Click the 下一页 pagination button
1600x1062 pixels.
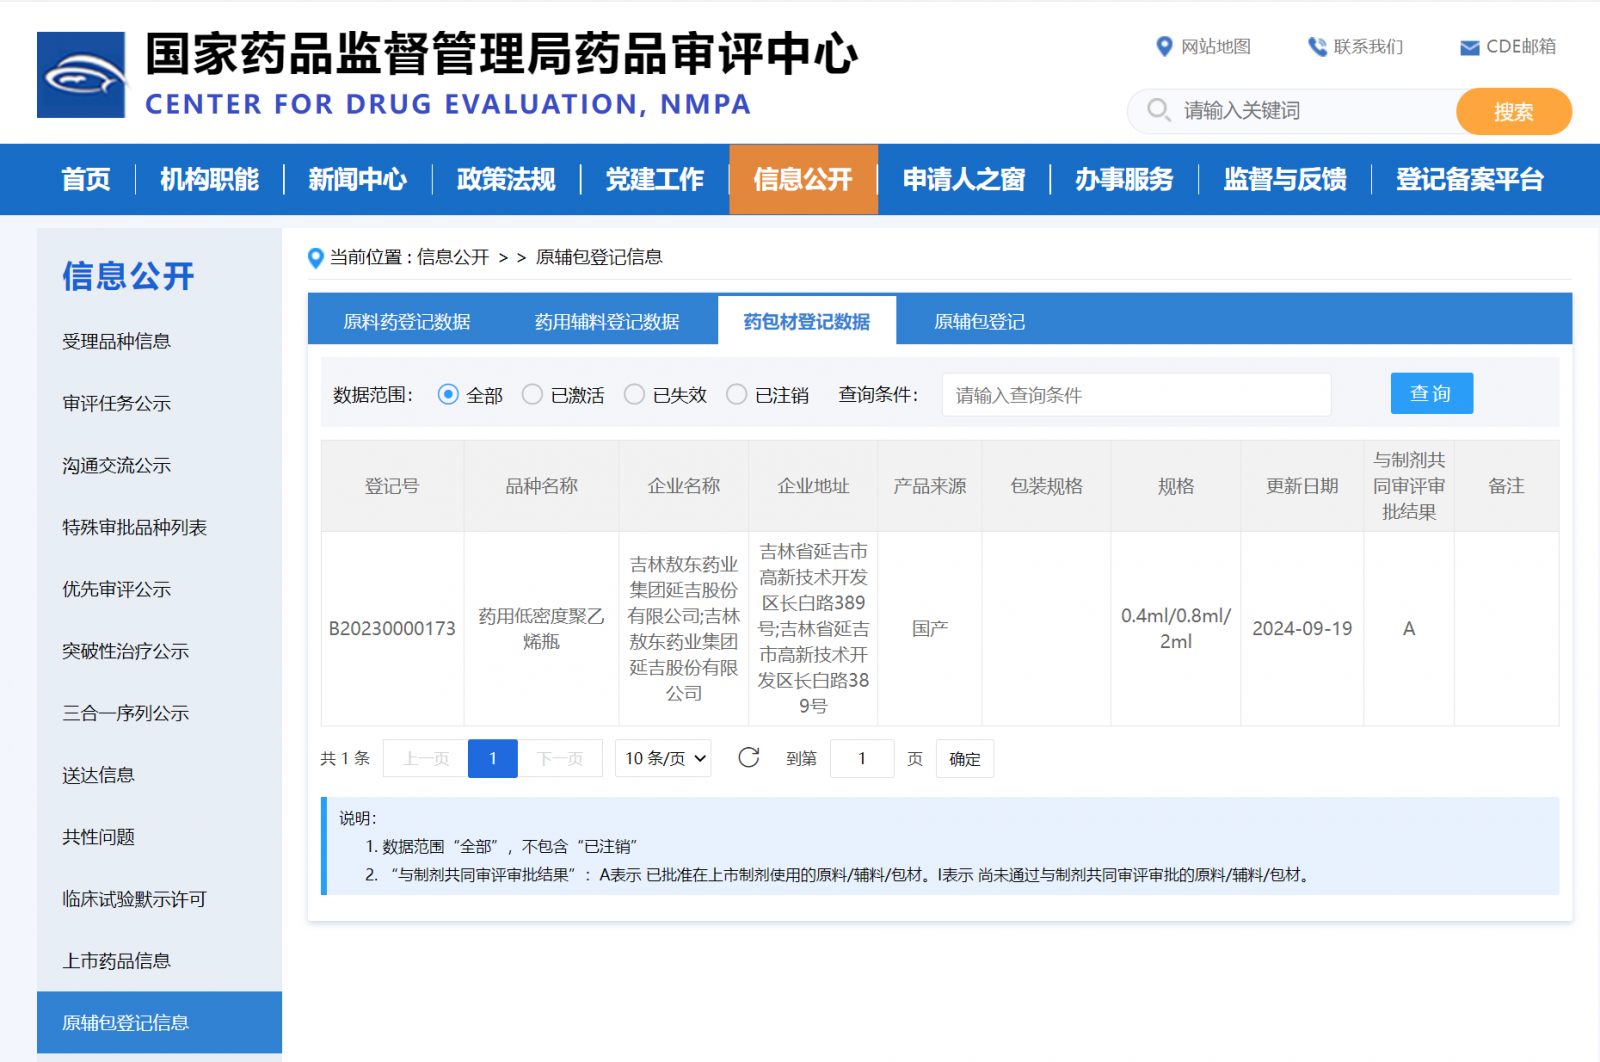tap(560, 758)
